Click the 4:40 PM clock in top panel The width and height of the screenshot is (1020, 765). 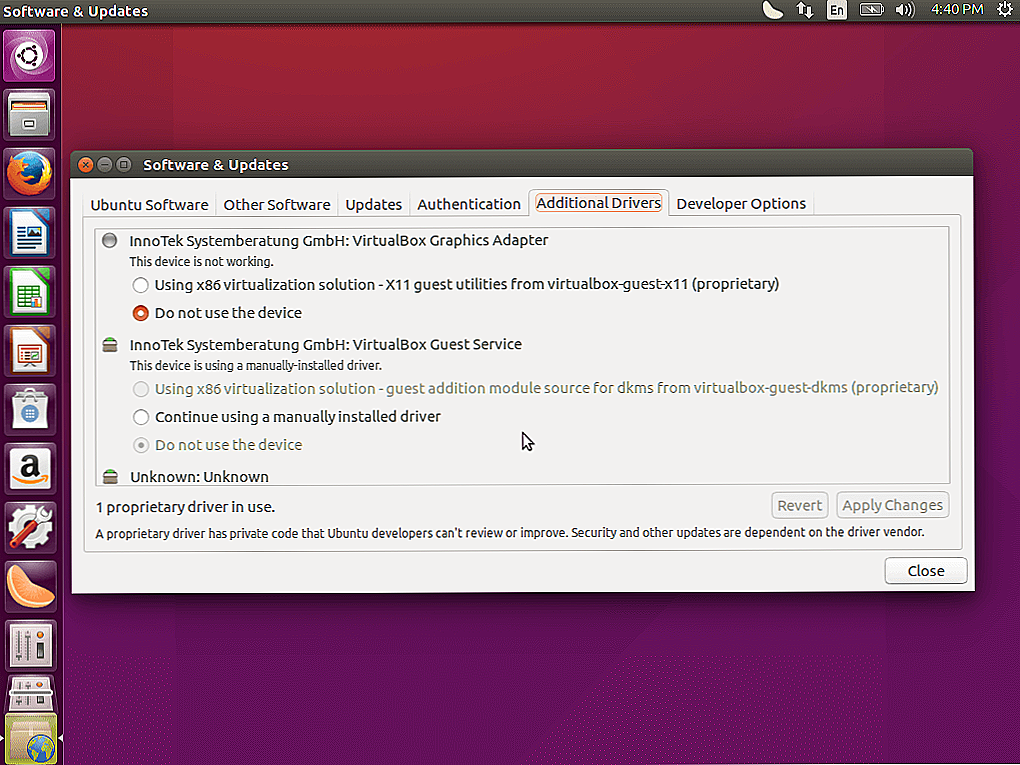click(x=957, y=9)
